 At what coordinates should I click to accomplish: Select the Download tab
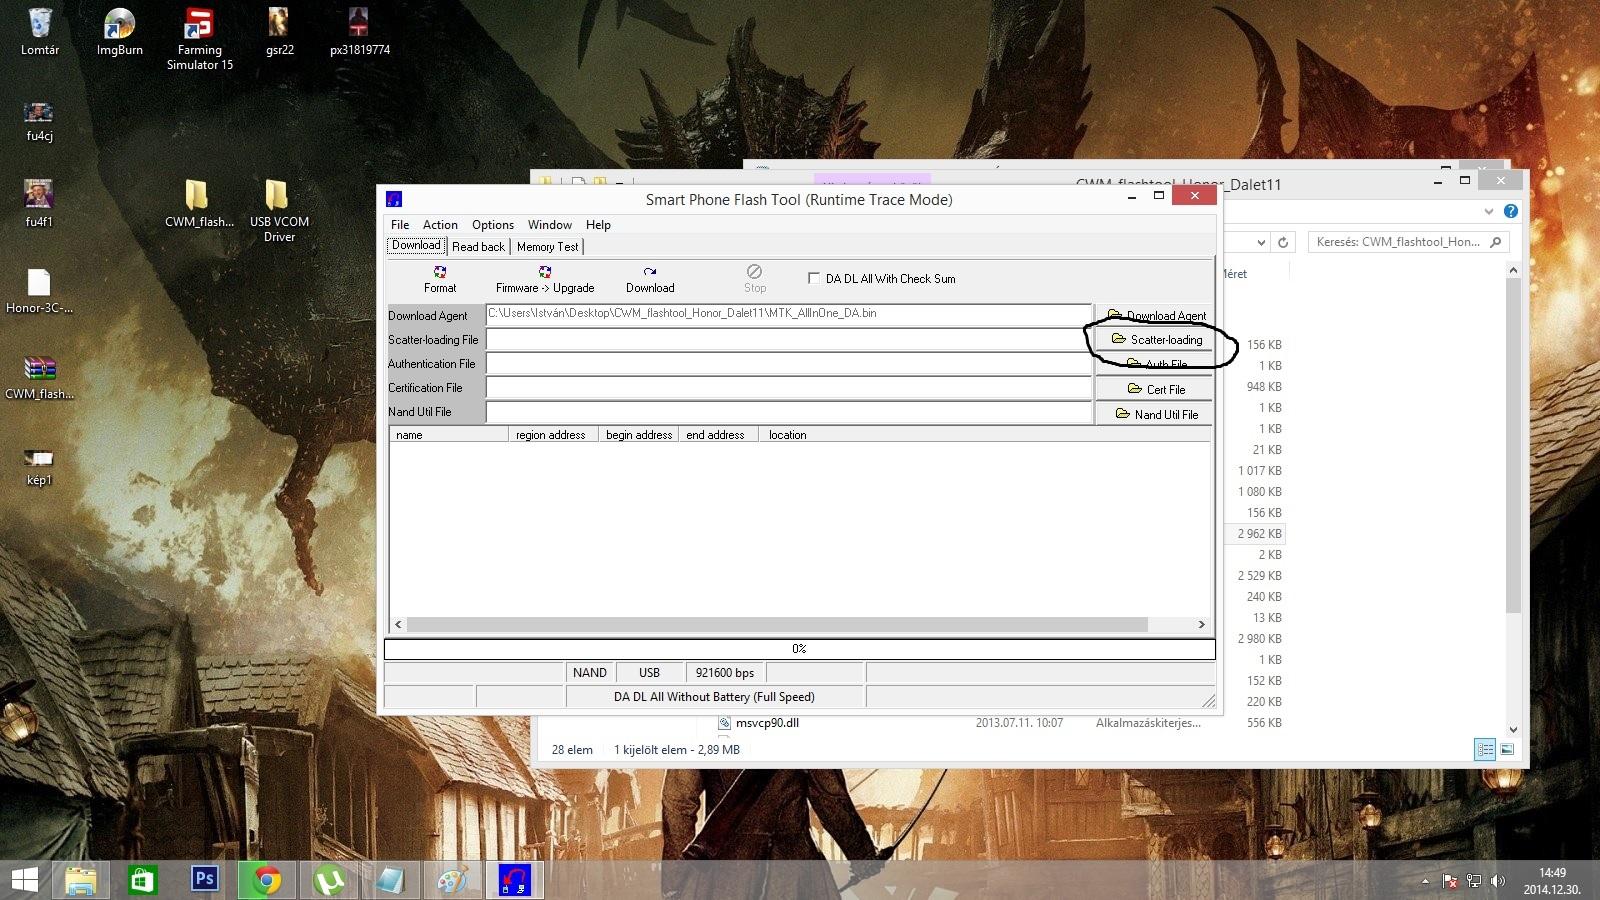coord(416,246)
